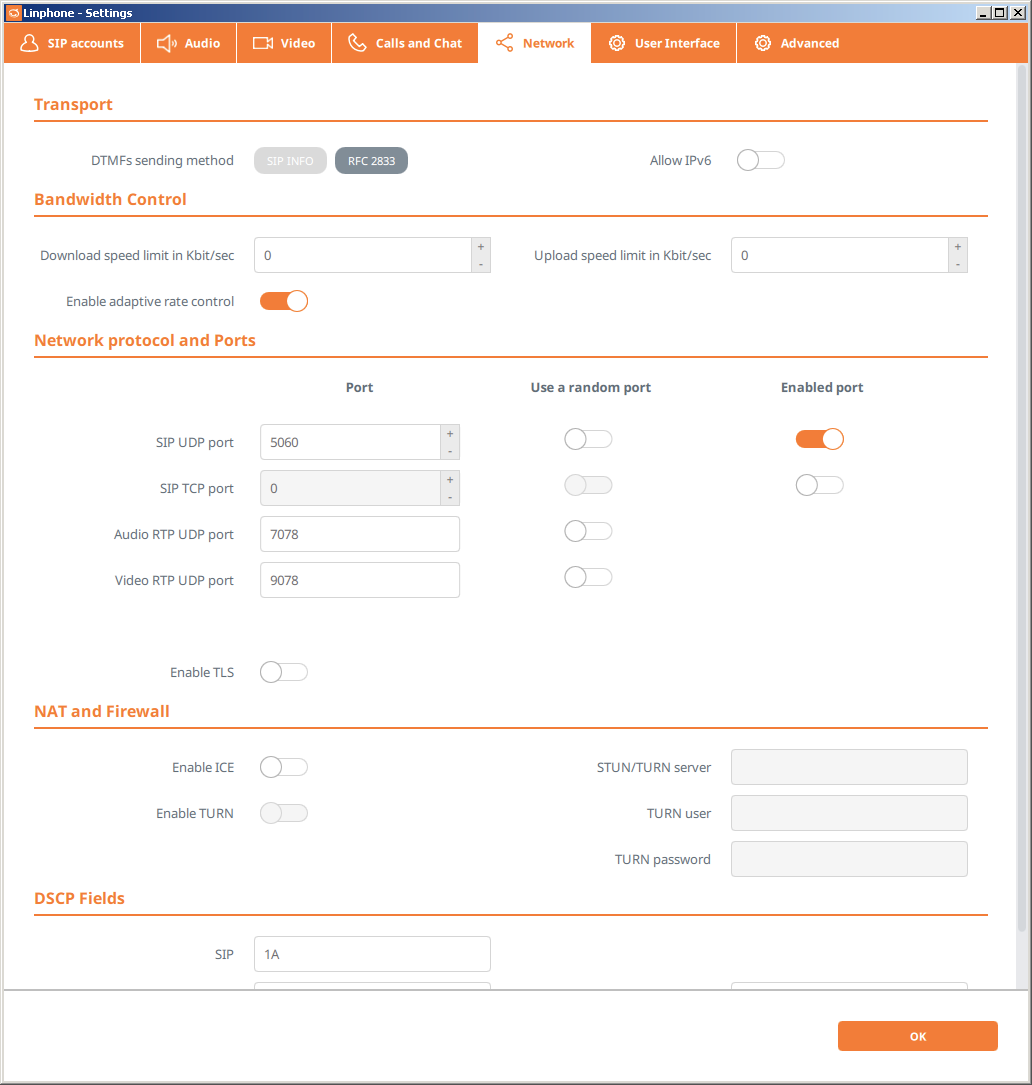Click the download speed limit field
1032x1085 pixels.
(363, 255)
